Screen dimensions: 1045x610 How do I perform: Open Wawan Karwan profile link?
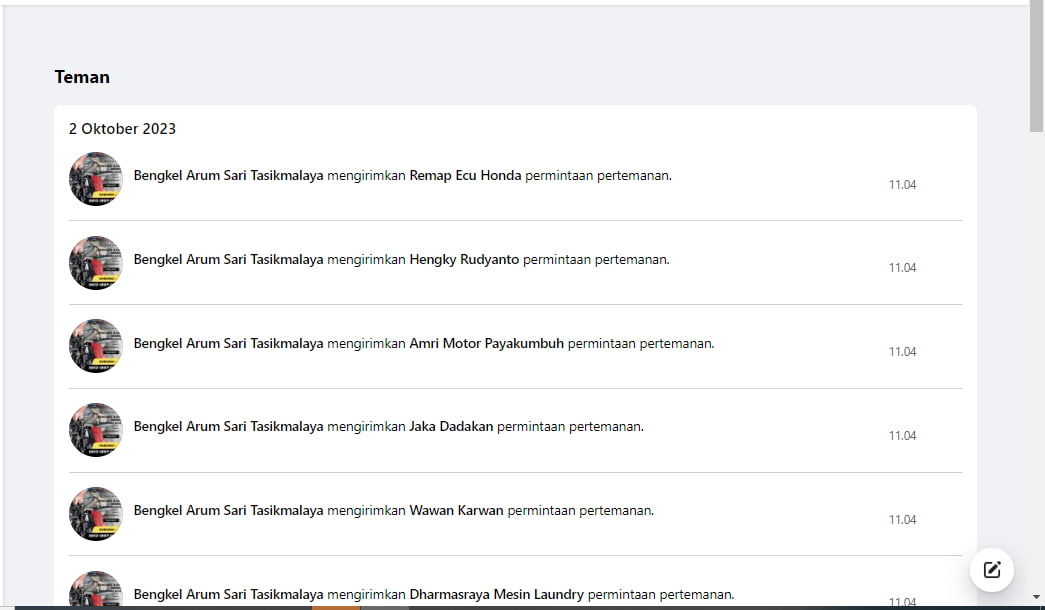(x=457, y=510)
